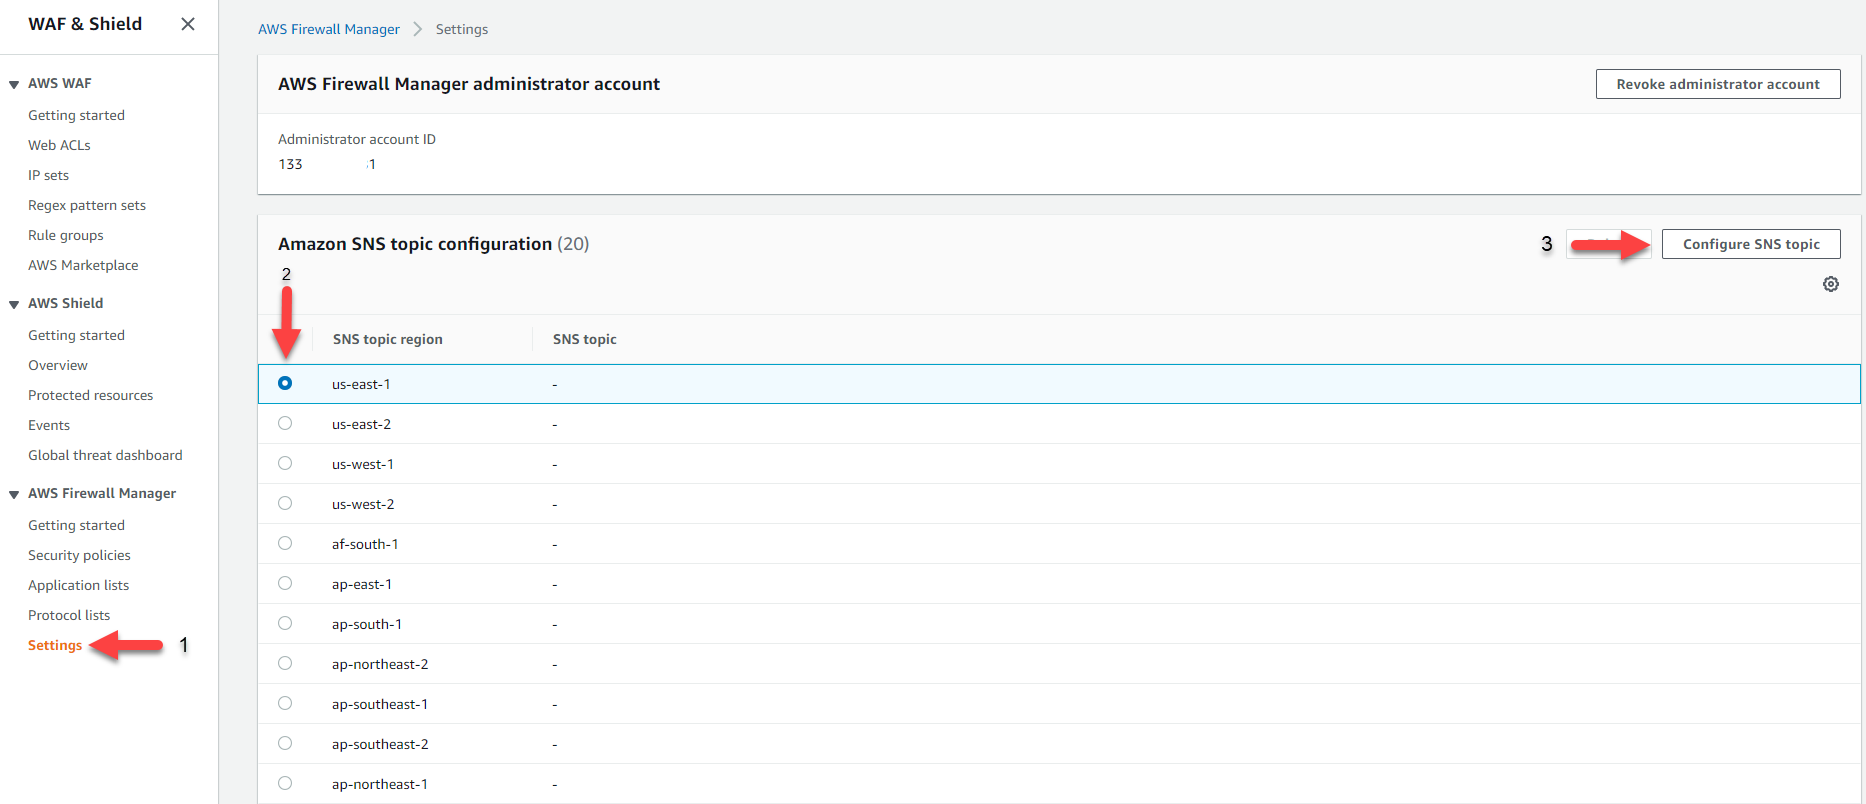Click af-south-1 region text
The image size is (1866, 804).
point(365,544)
